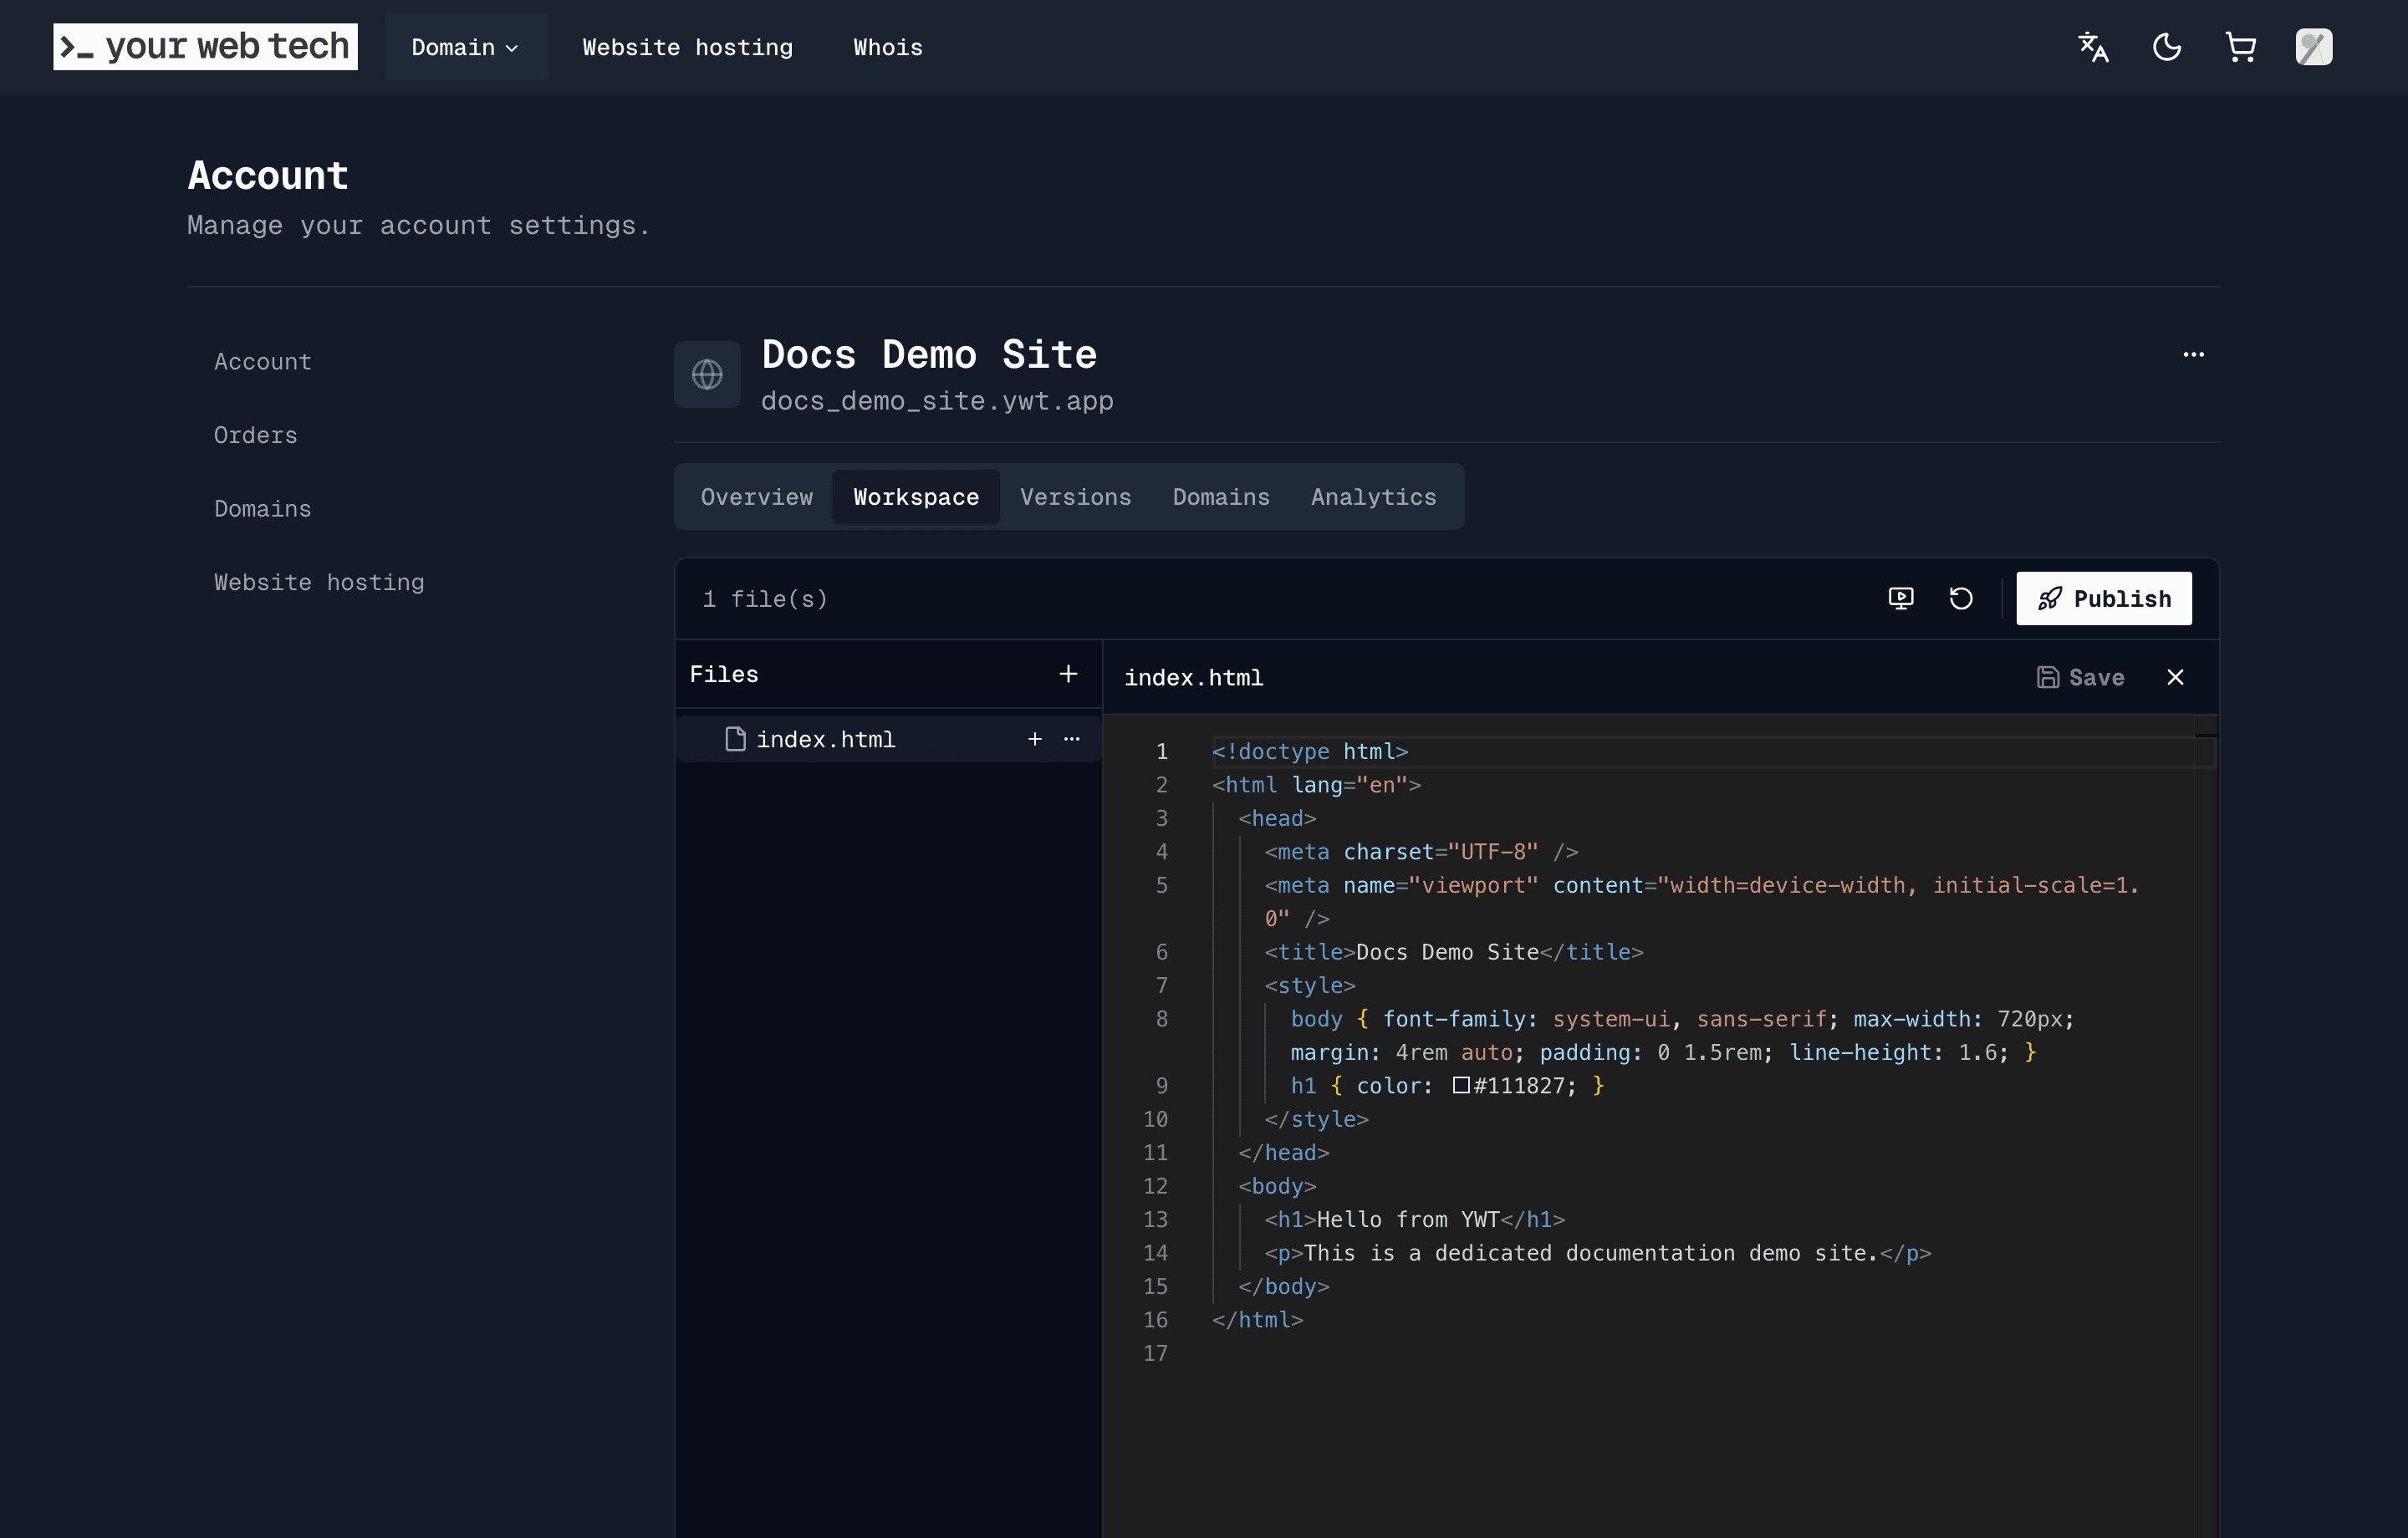Go to Website hosting in top nav

coord(687,47)
